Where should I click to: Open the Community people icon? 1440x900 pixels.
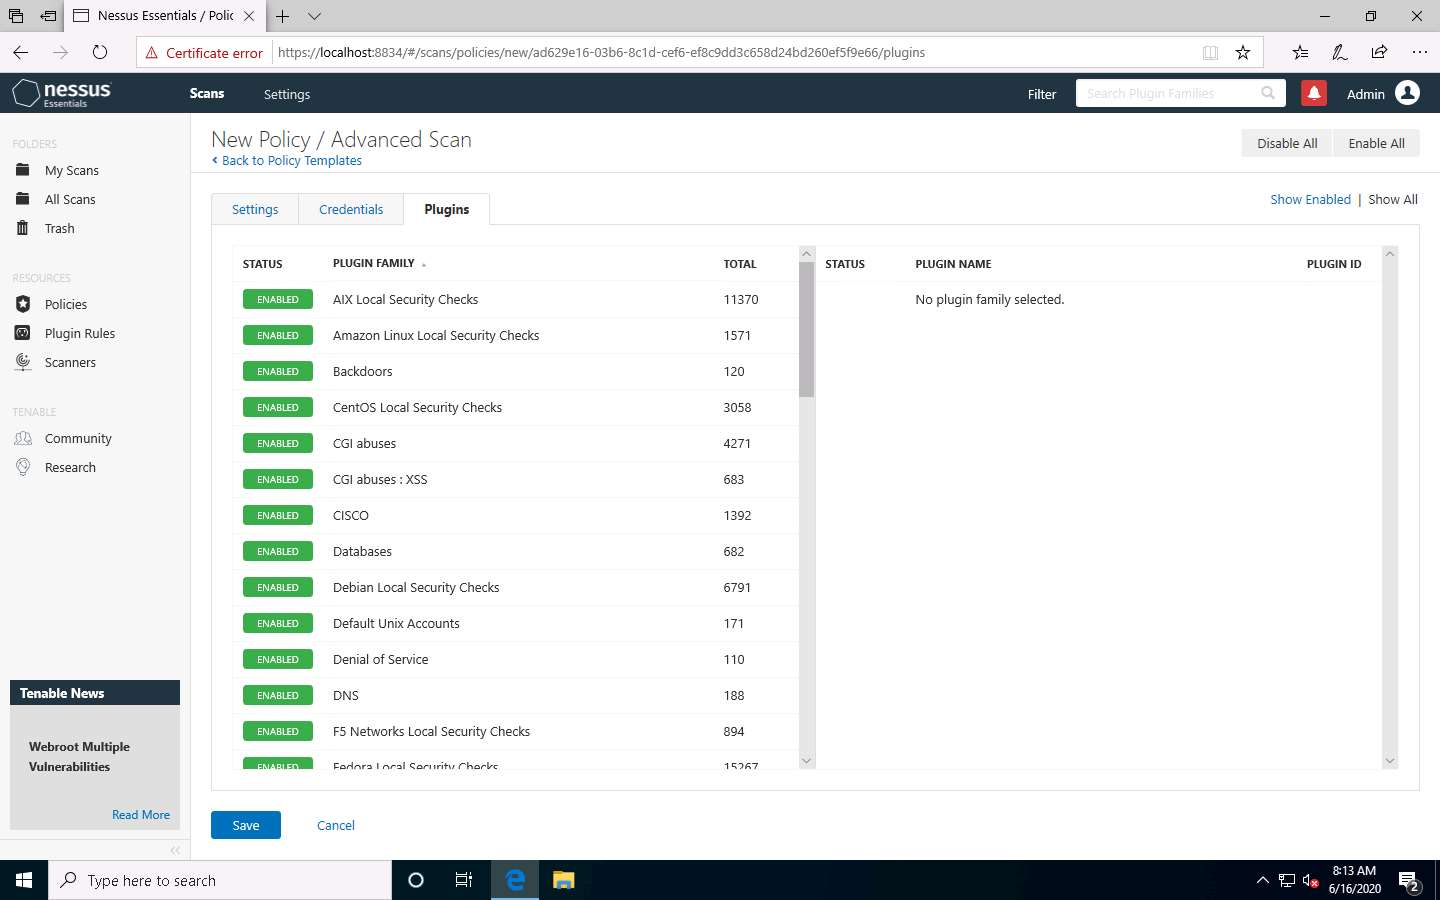click(23, 438)
